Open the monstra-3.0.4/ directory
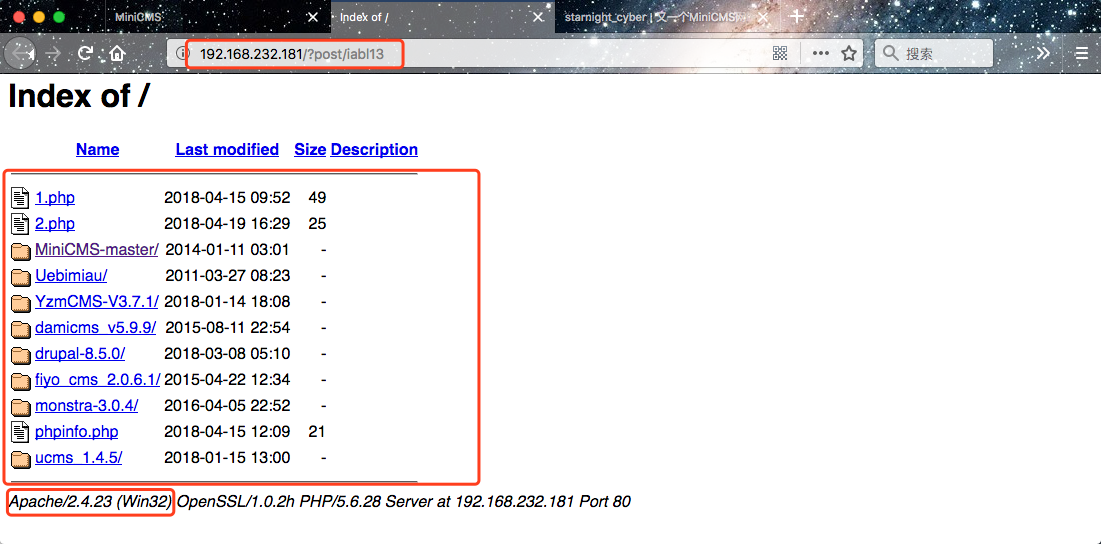The height and width of the screenshot is (544, 1101). click(86, 406)
